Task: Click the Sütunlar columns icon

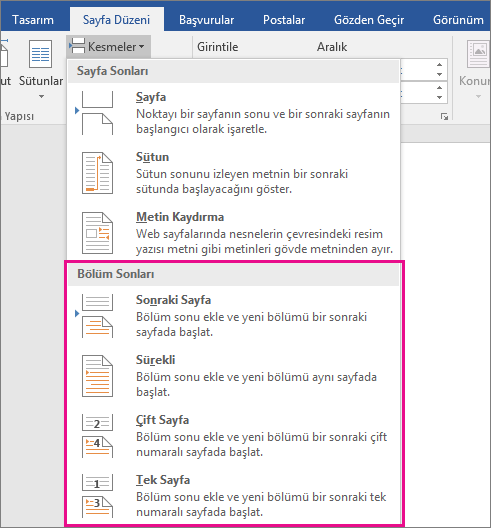Action: point(40,54)
